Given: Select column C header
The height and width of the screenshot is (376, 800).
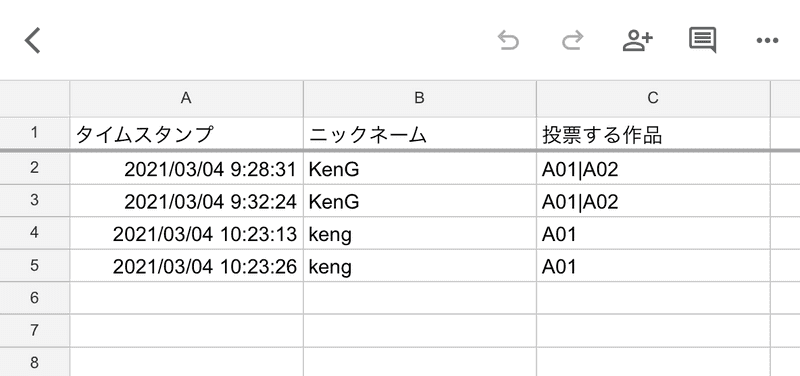Looking at the screenshot, I should click(653, 98).
